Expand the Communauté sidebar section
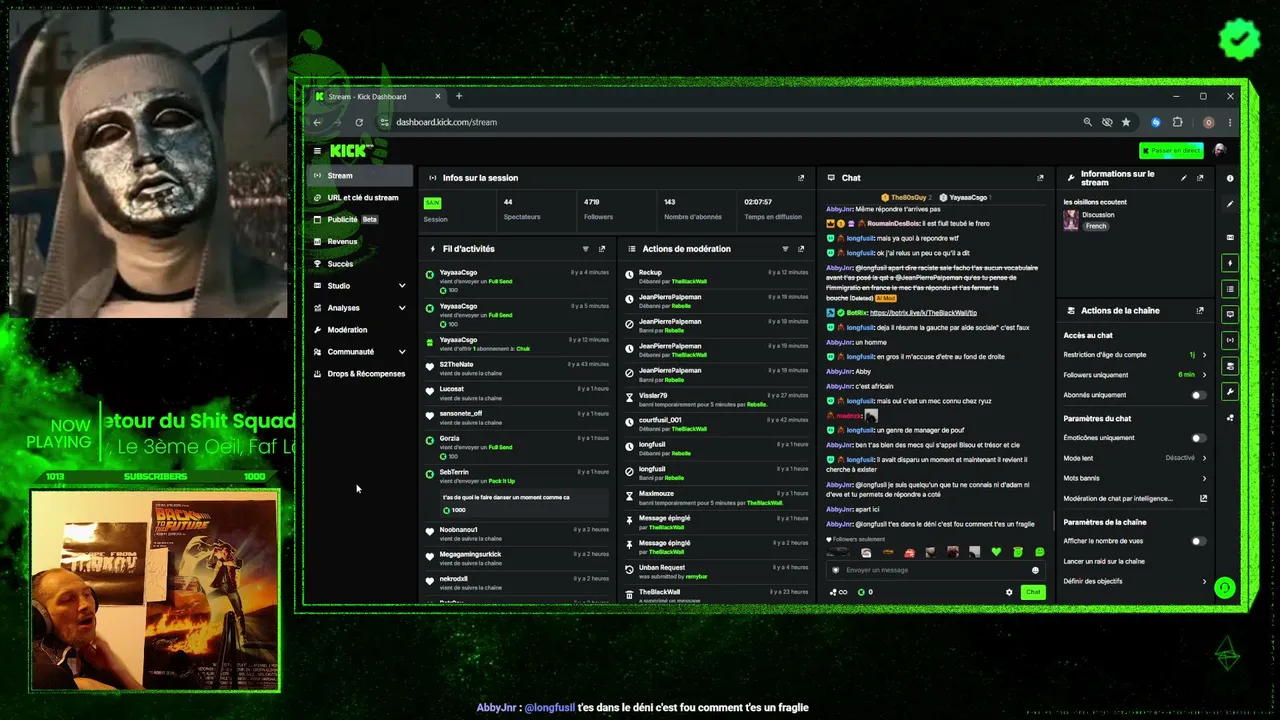Image resolution: width=1280 pixels, height=720 pixels. click(402, 352)
